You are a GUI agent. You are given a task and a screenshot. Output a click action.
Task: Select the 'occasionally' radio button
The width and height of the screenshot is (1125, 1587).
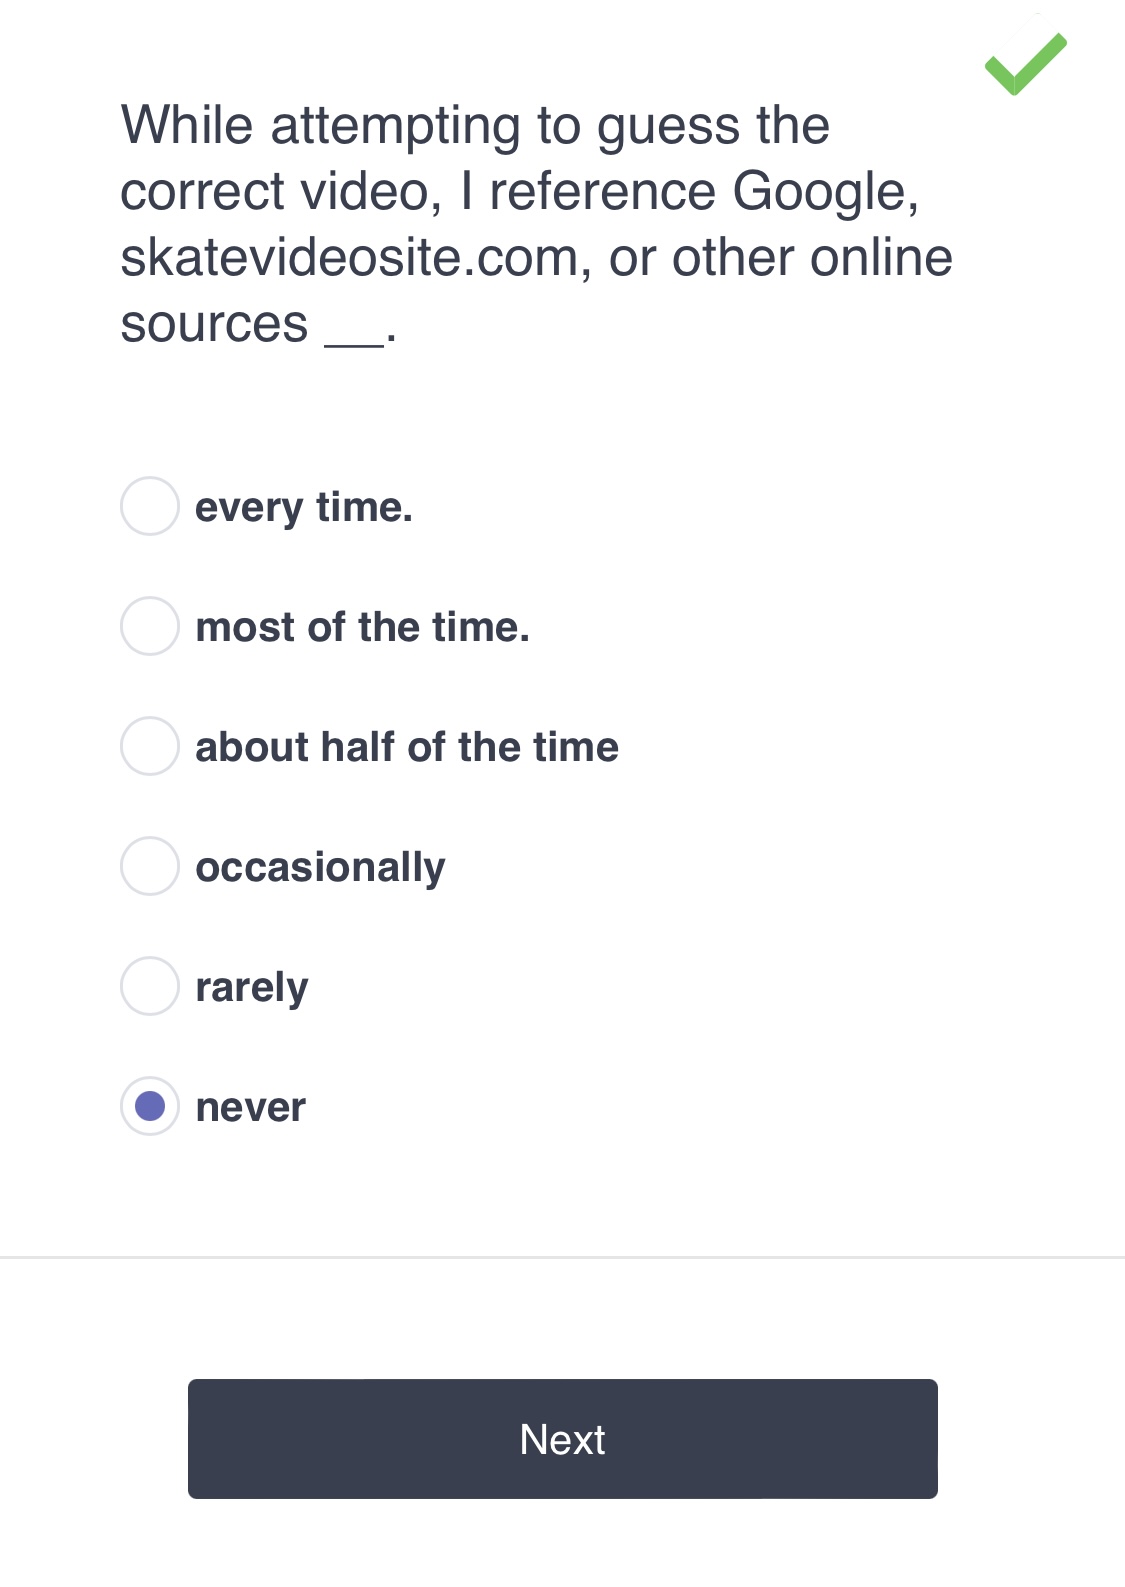[150, 866]
